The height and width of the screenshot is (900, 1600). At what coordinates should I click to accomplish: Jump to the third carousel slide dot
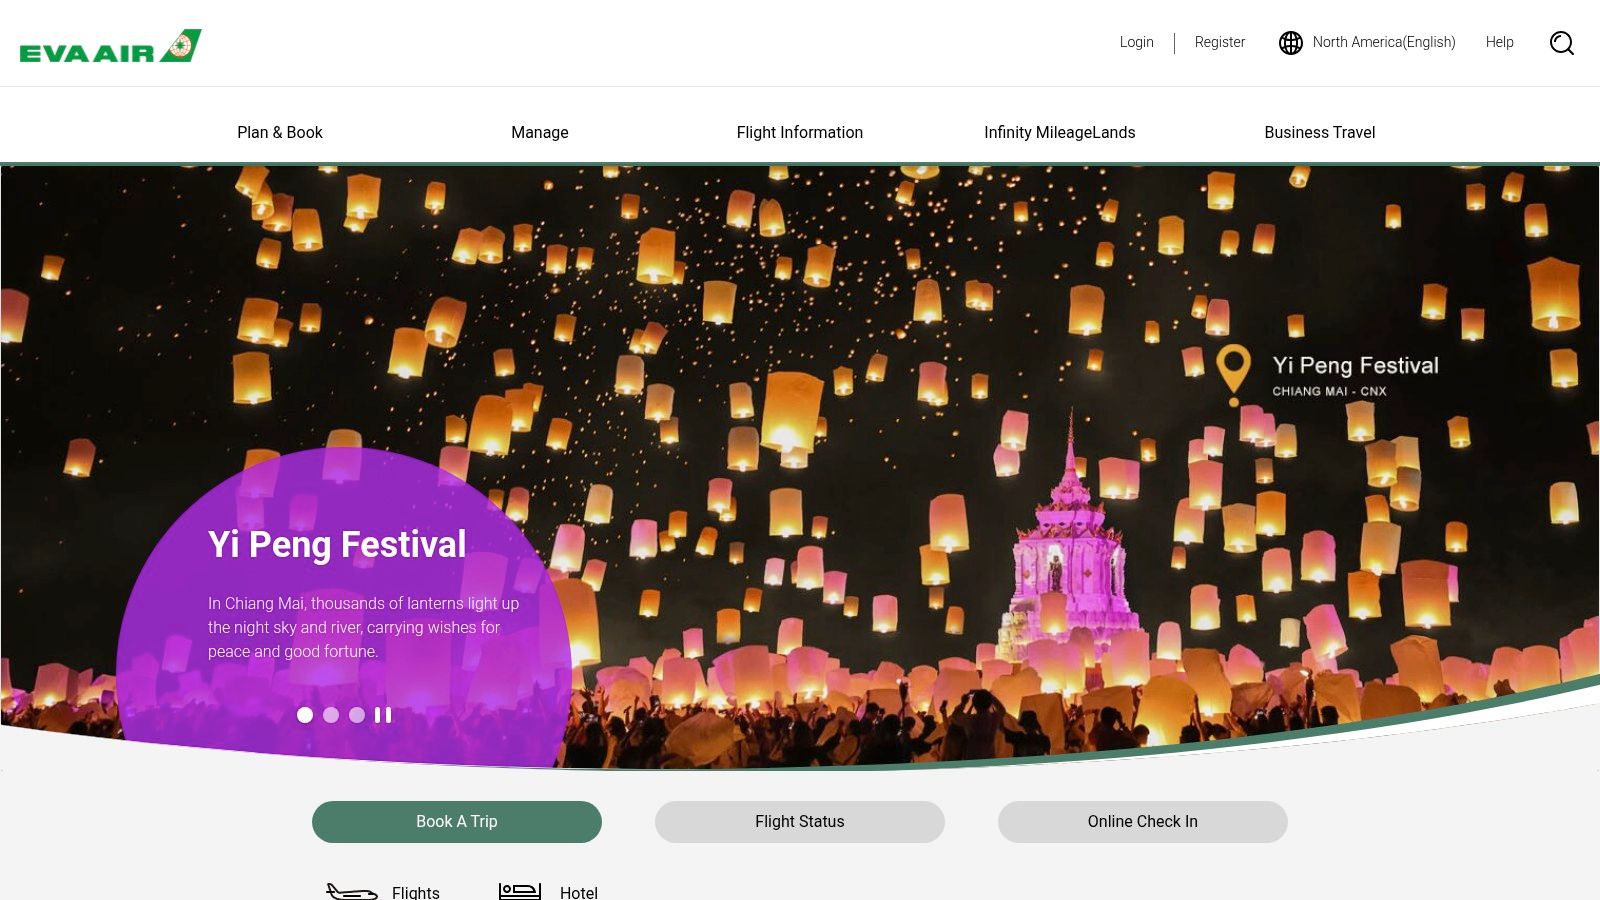click(357, 715)
